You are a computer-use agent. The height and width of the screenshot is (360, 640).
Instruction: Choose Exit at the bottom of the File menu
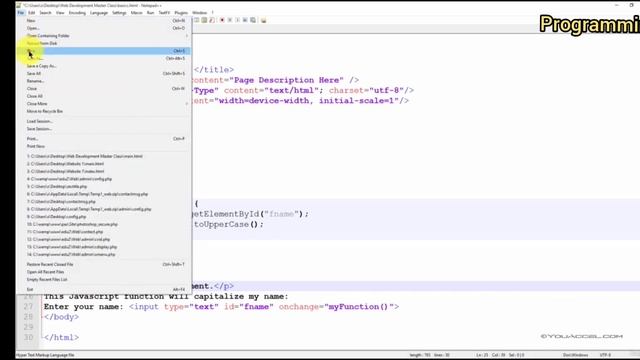[x=104, y=289]
